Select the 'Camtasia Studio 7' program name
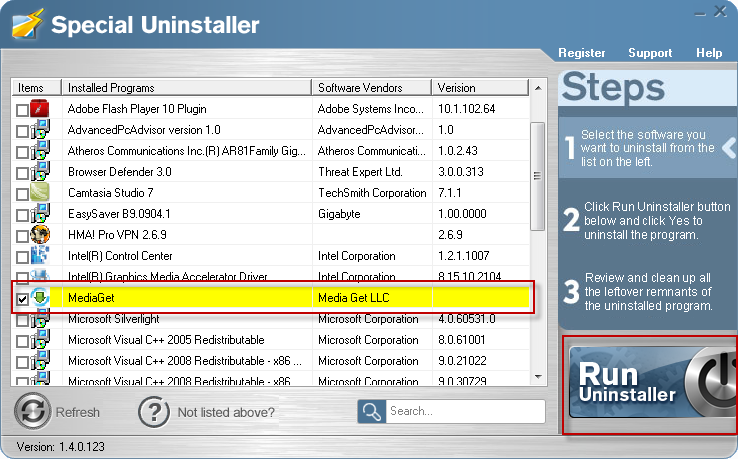738x459 pixels. coord(111,193)
